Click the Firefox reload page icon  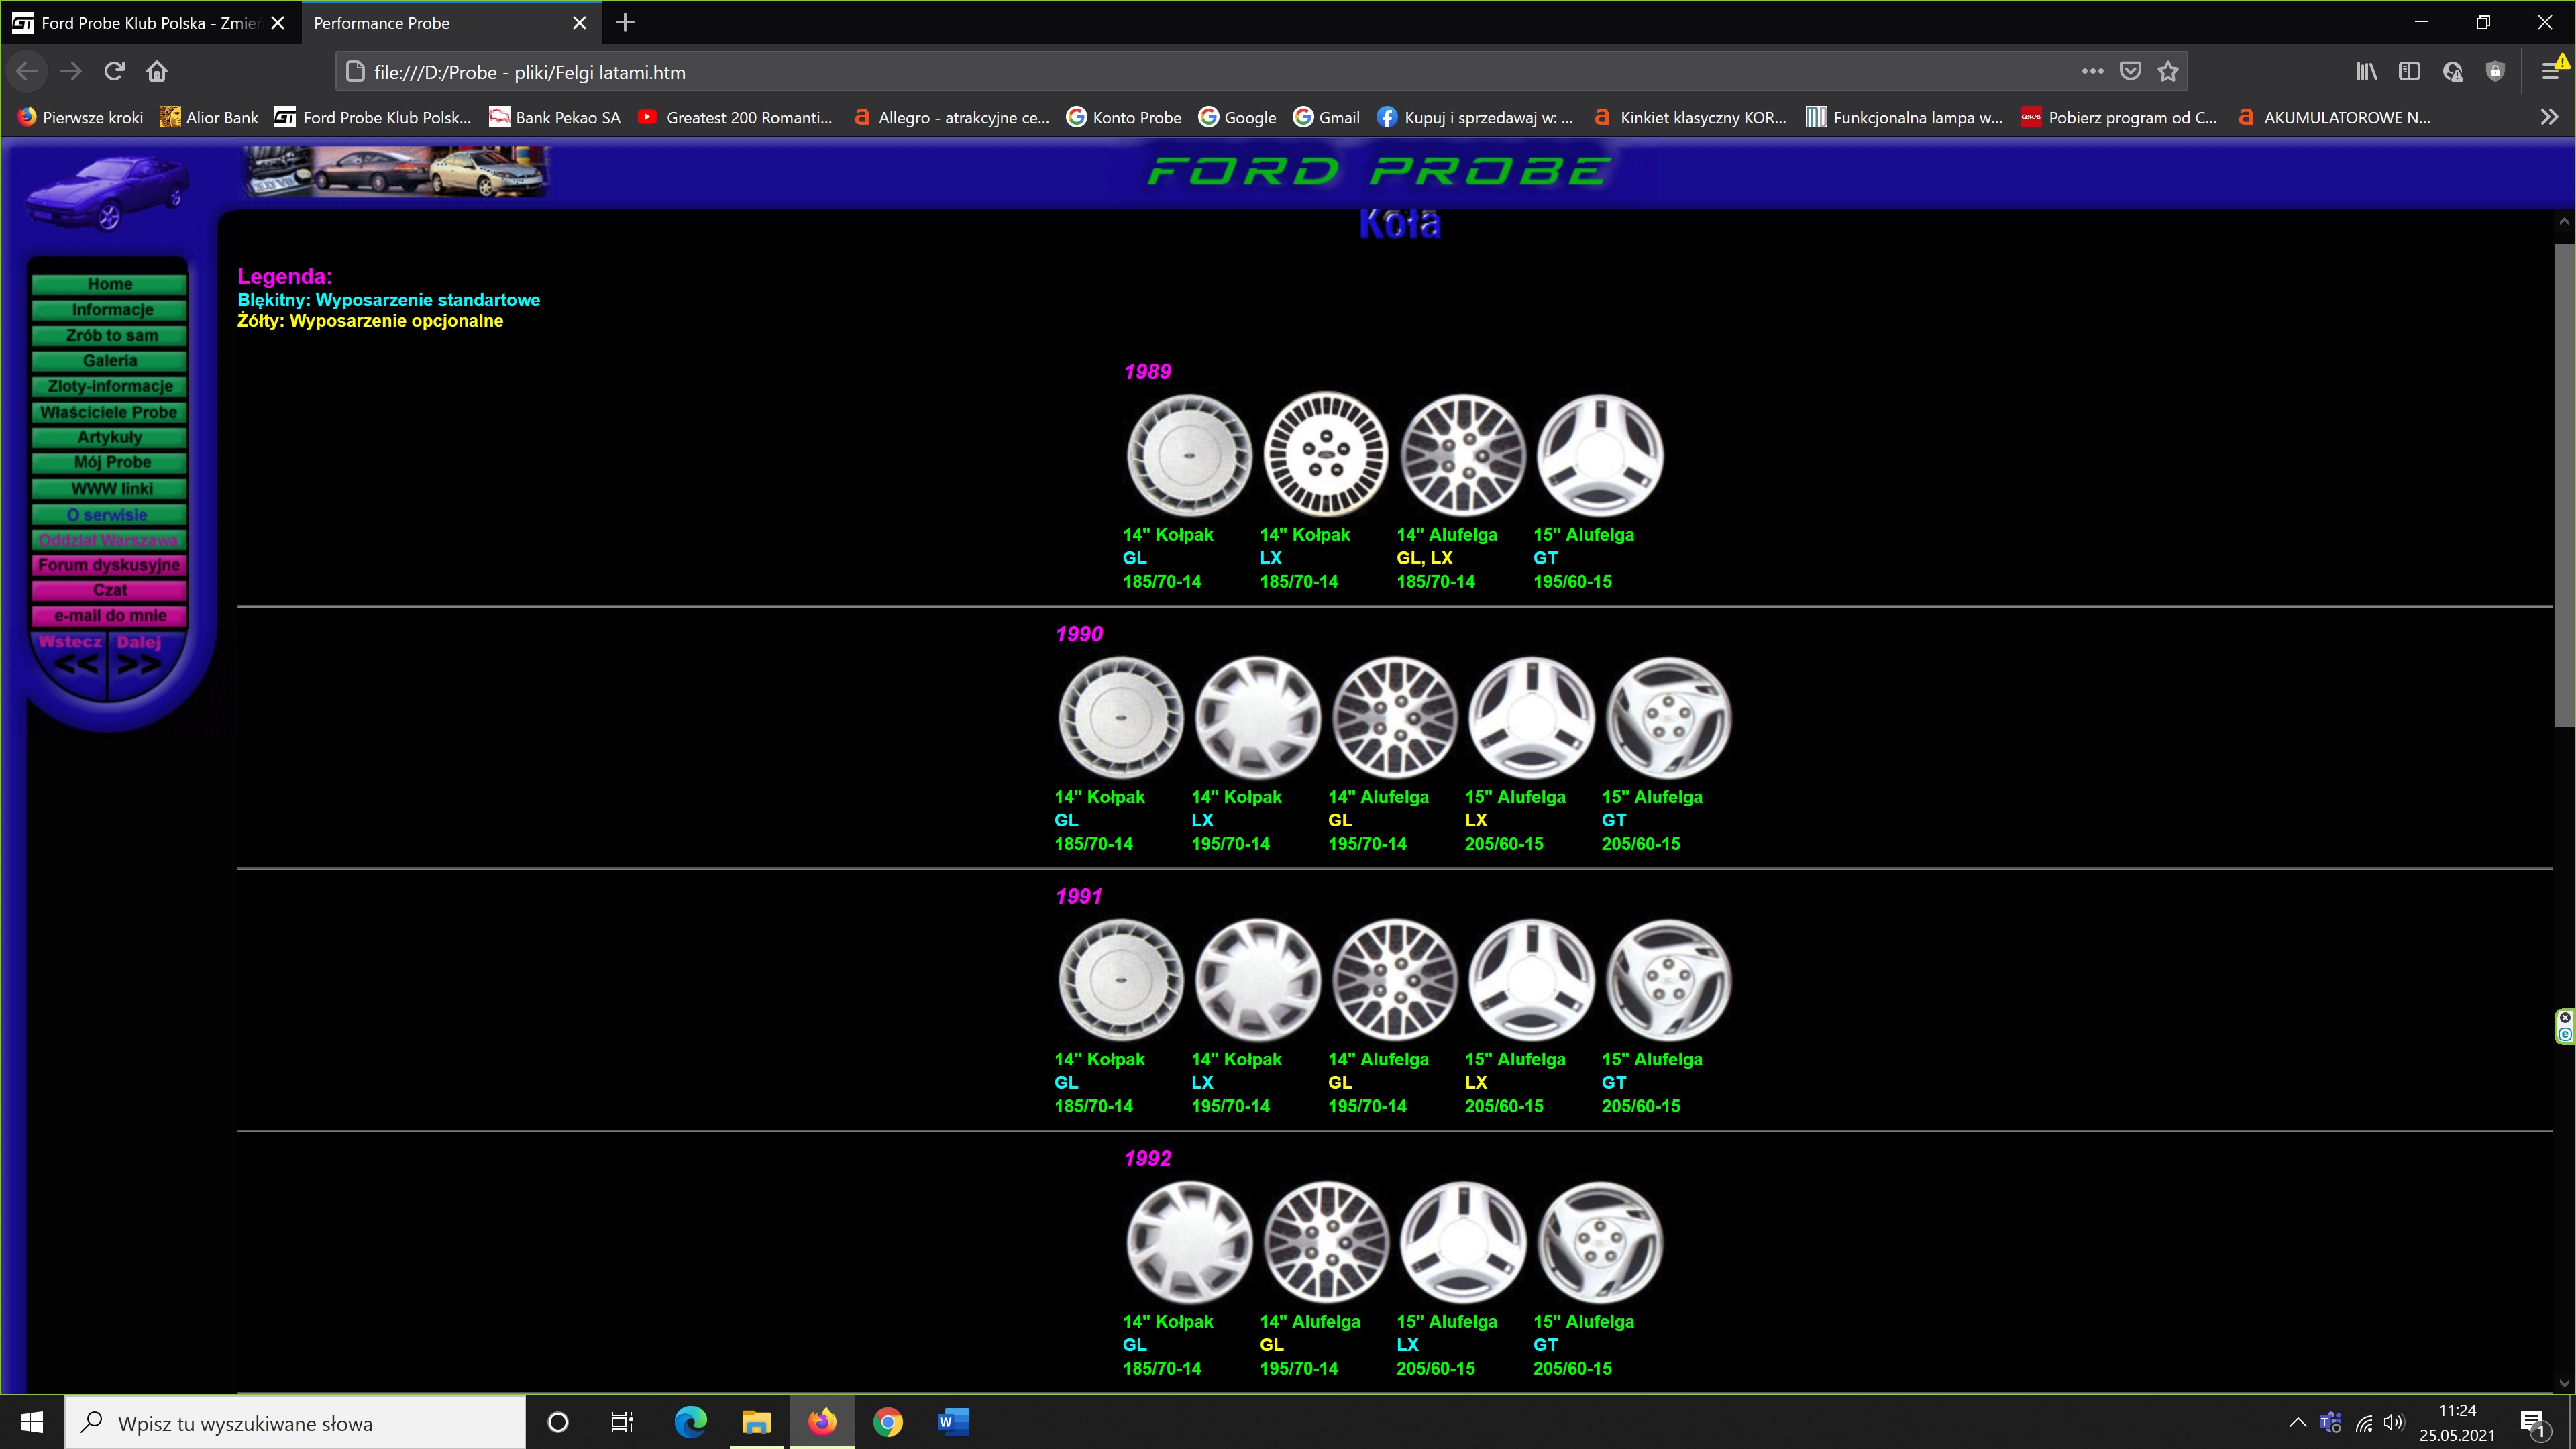pos(114,71)
